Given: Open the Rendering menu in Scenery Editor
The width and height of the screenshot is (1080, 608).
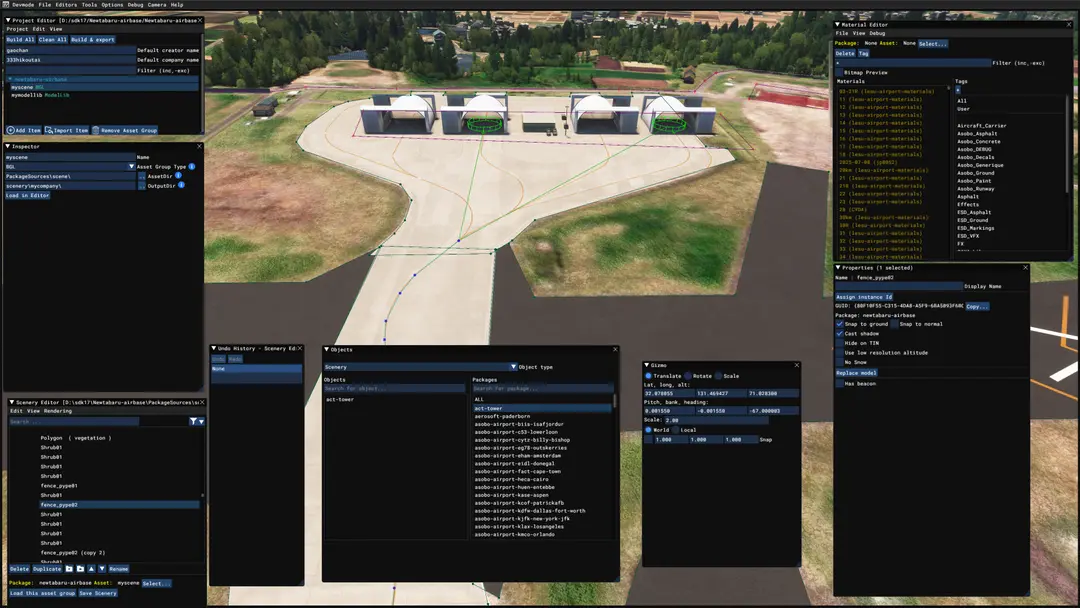Looking at the screenshot, I should point(58,411).
